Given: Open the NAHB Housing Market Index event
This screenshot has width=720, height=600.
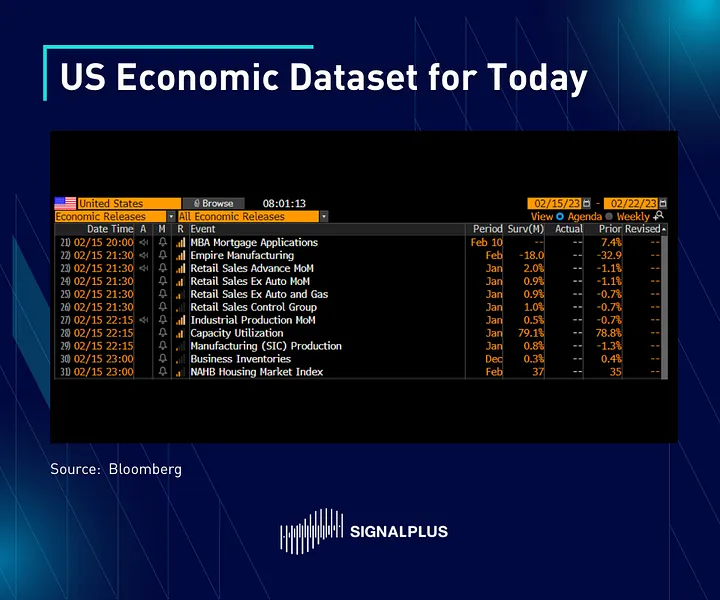Looking at the screenshot, I should click(x=257, y=372).
